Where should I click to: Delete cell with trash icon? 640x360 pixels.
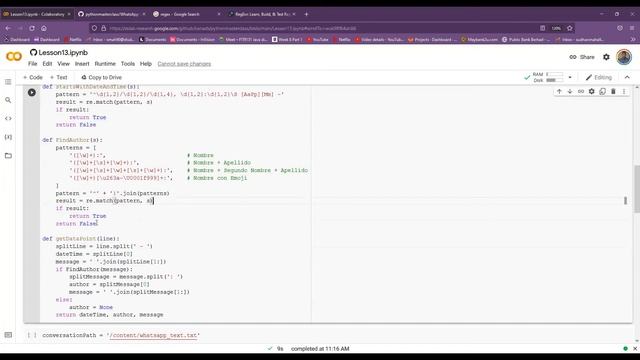coord(613,91)
